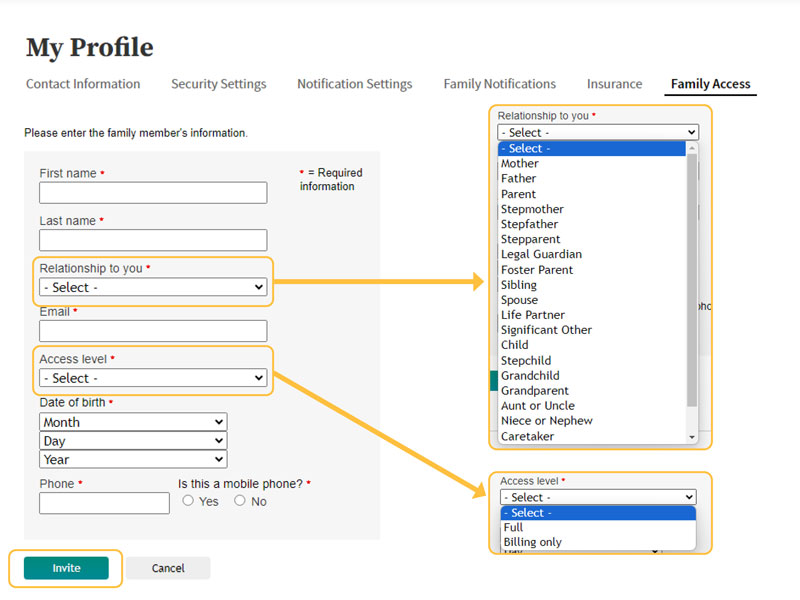This screenshot has width=800, height=600.
Task: Open the Insurance tab
Action: pos(614,84)
